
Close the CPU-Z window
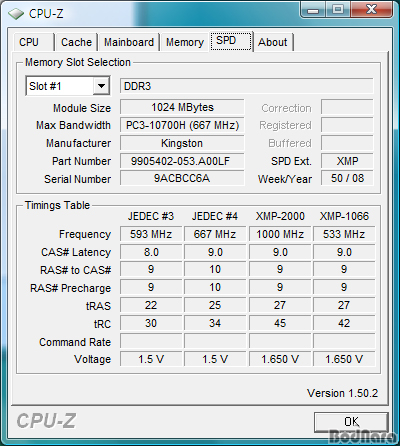tap(371, 9)
